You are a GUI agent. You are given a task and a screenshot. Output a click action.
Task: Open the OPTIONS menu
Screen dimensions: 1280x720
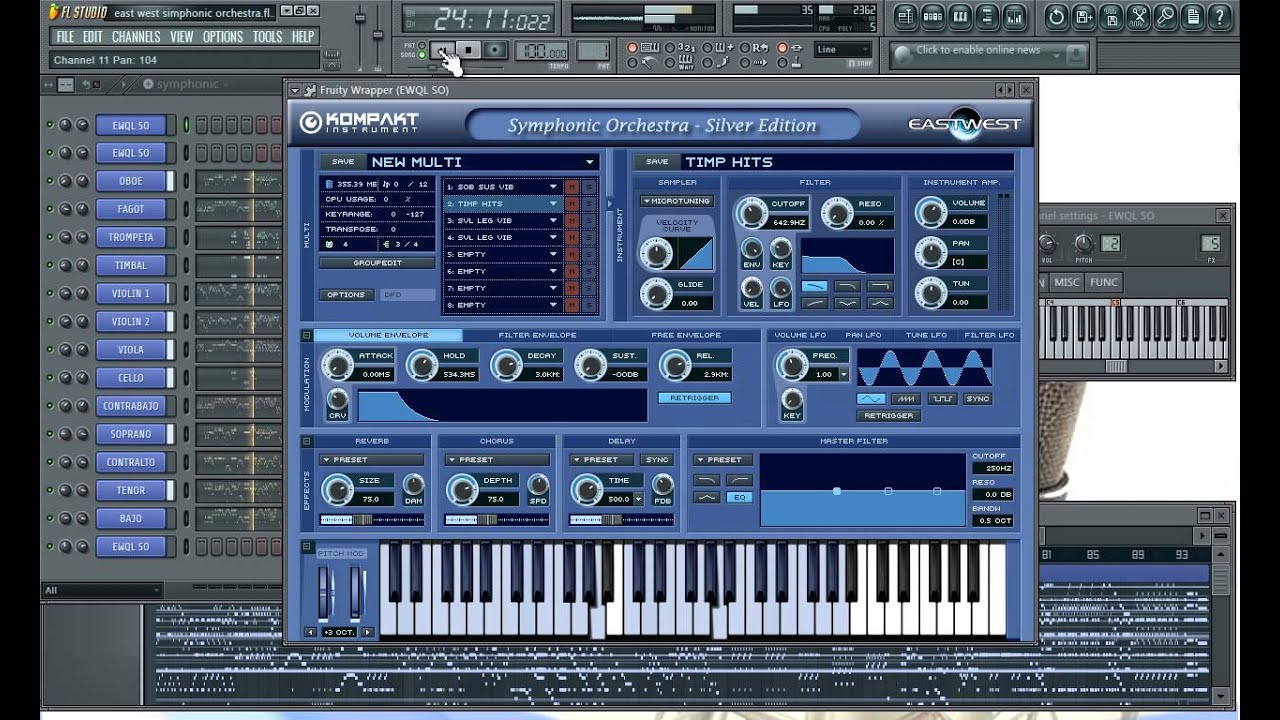click(222, 36)
